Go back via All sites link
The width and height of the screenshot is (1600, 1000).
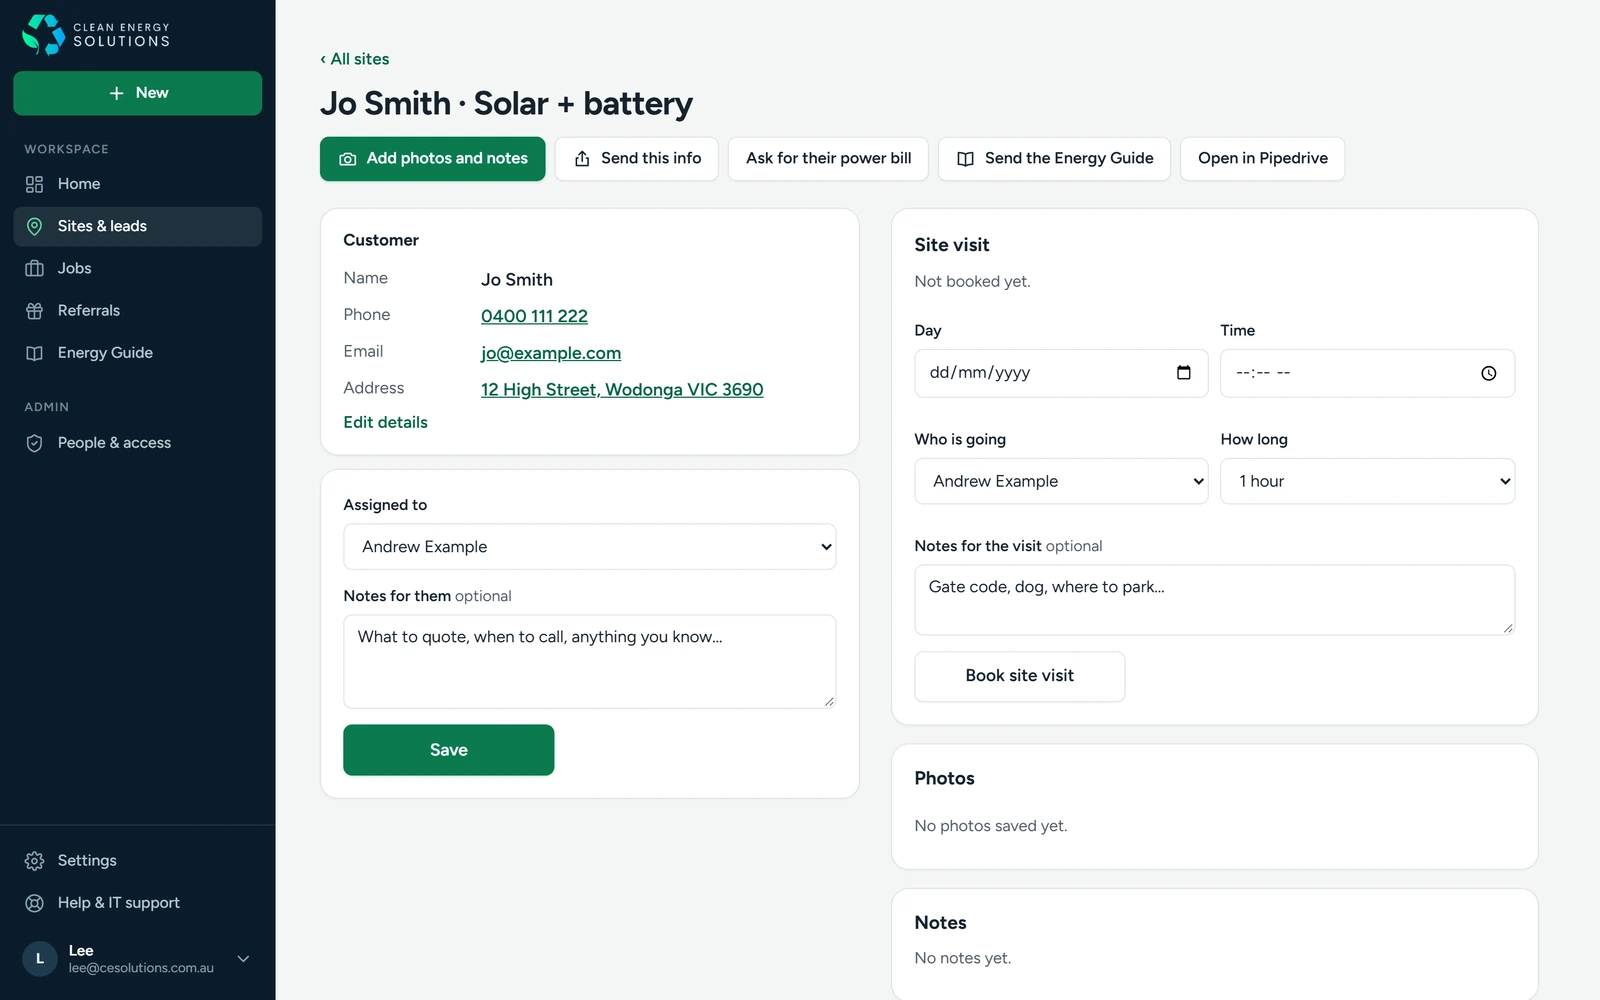pyautogui.click(x=355, y=59)
